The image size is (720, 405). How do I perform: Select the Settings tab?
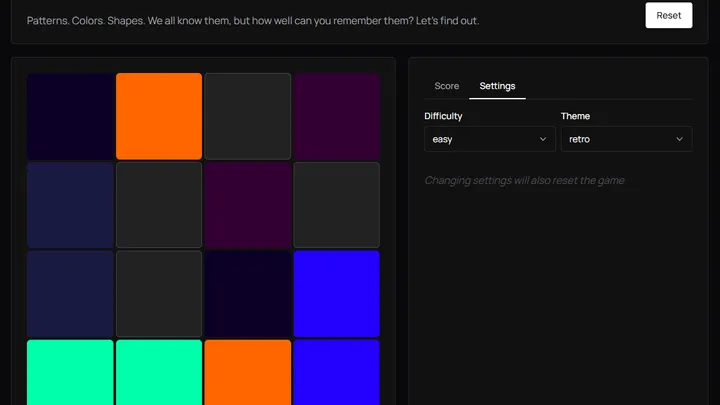pos(497,86)
